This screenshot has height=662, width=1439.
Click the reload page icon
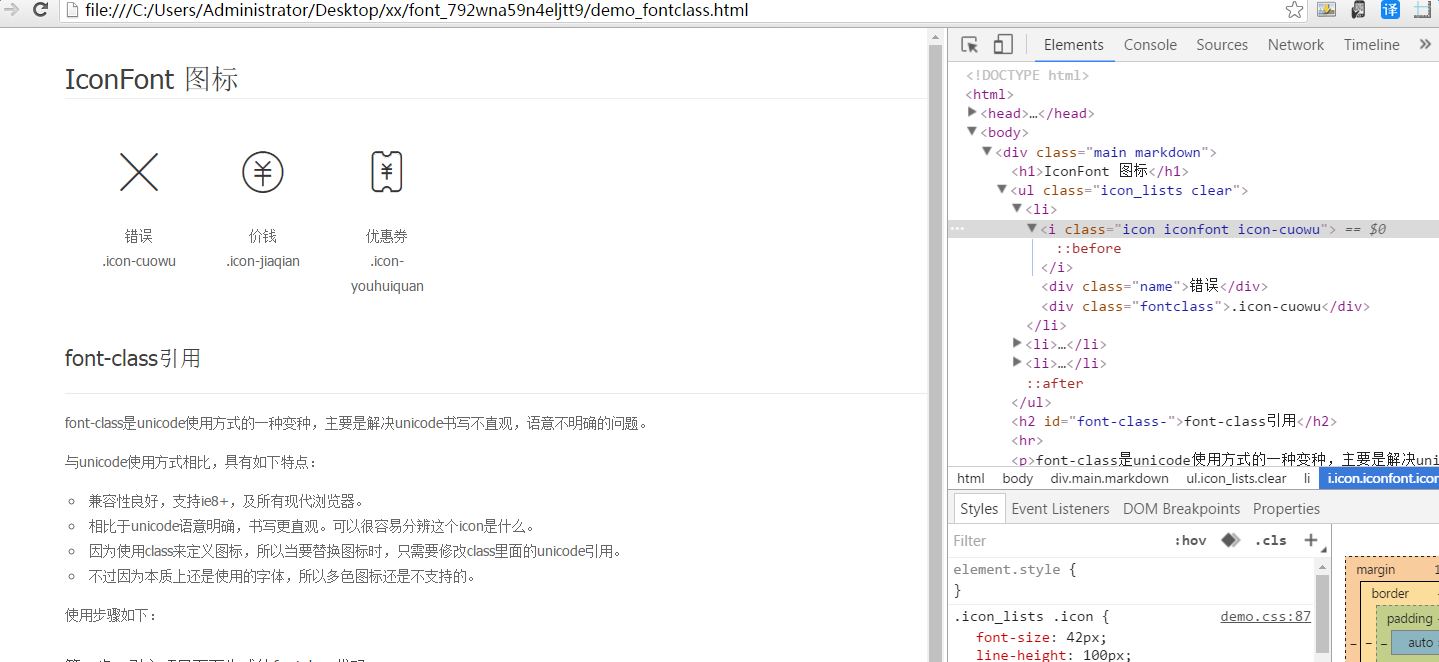41,11
